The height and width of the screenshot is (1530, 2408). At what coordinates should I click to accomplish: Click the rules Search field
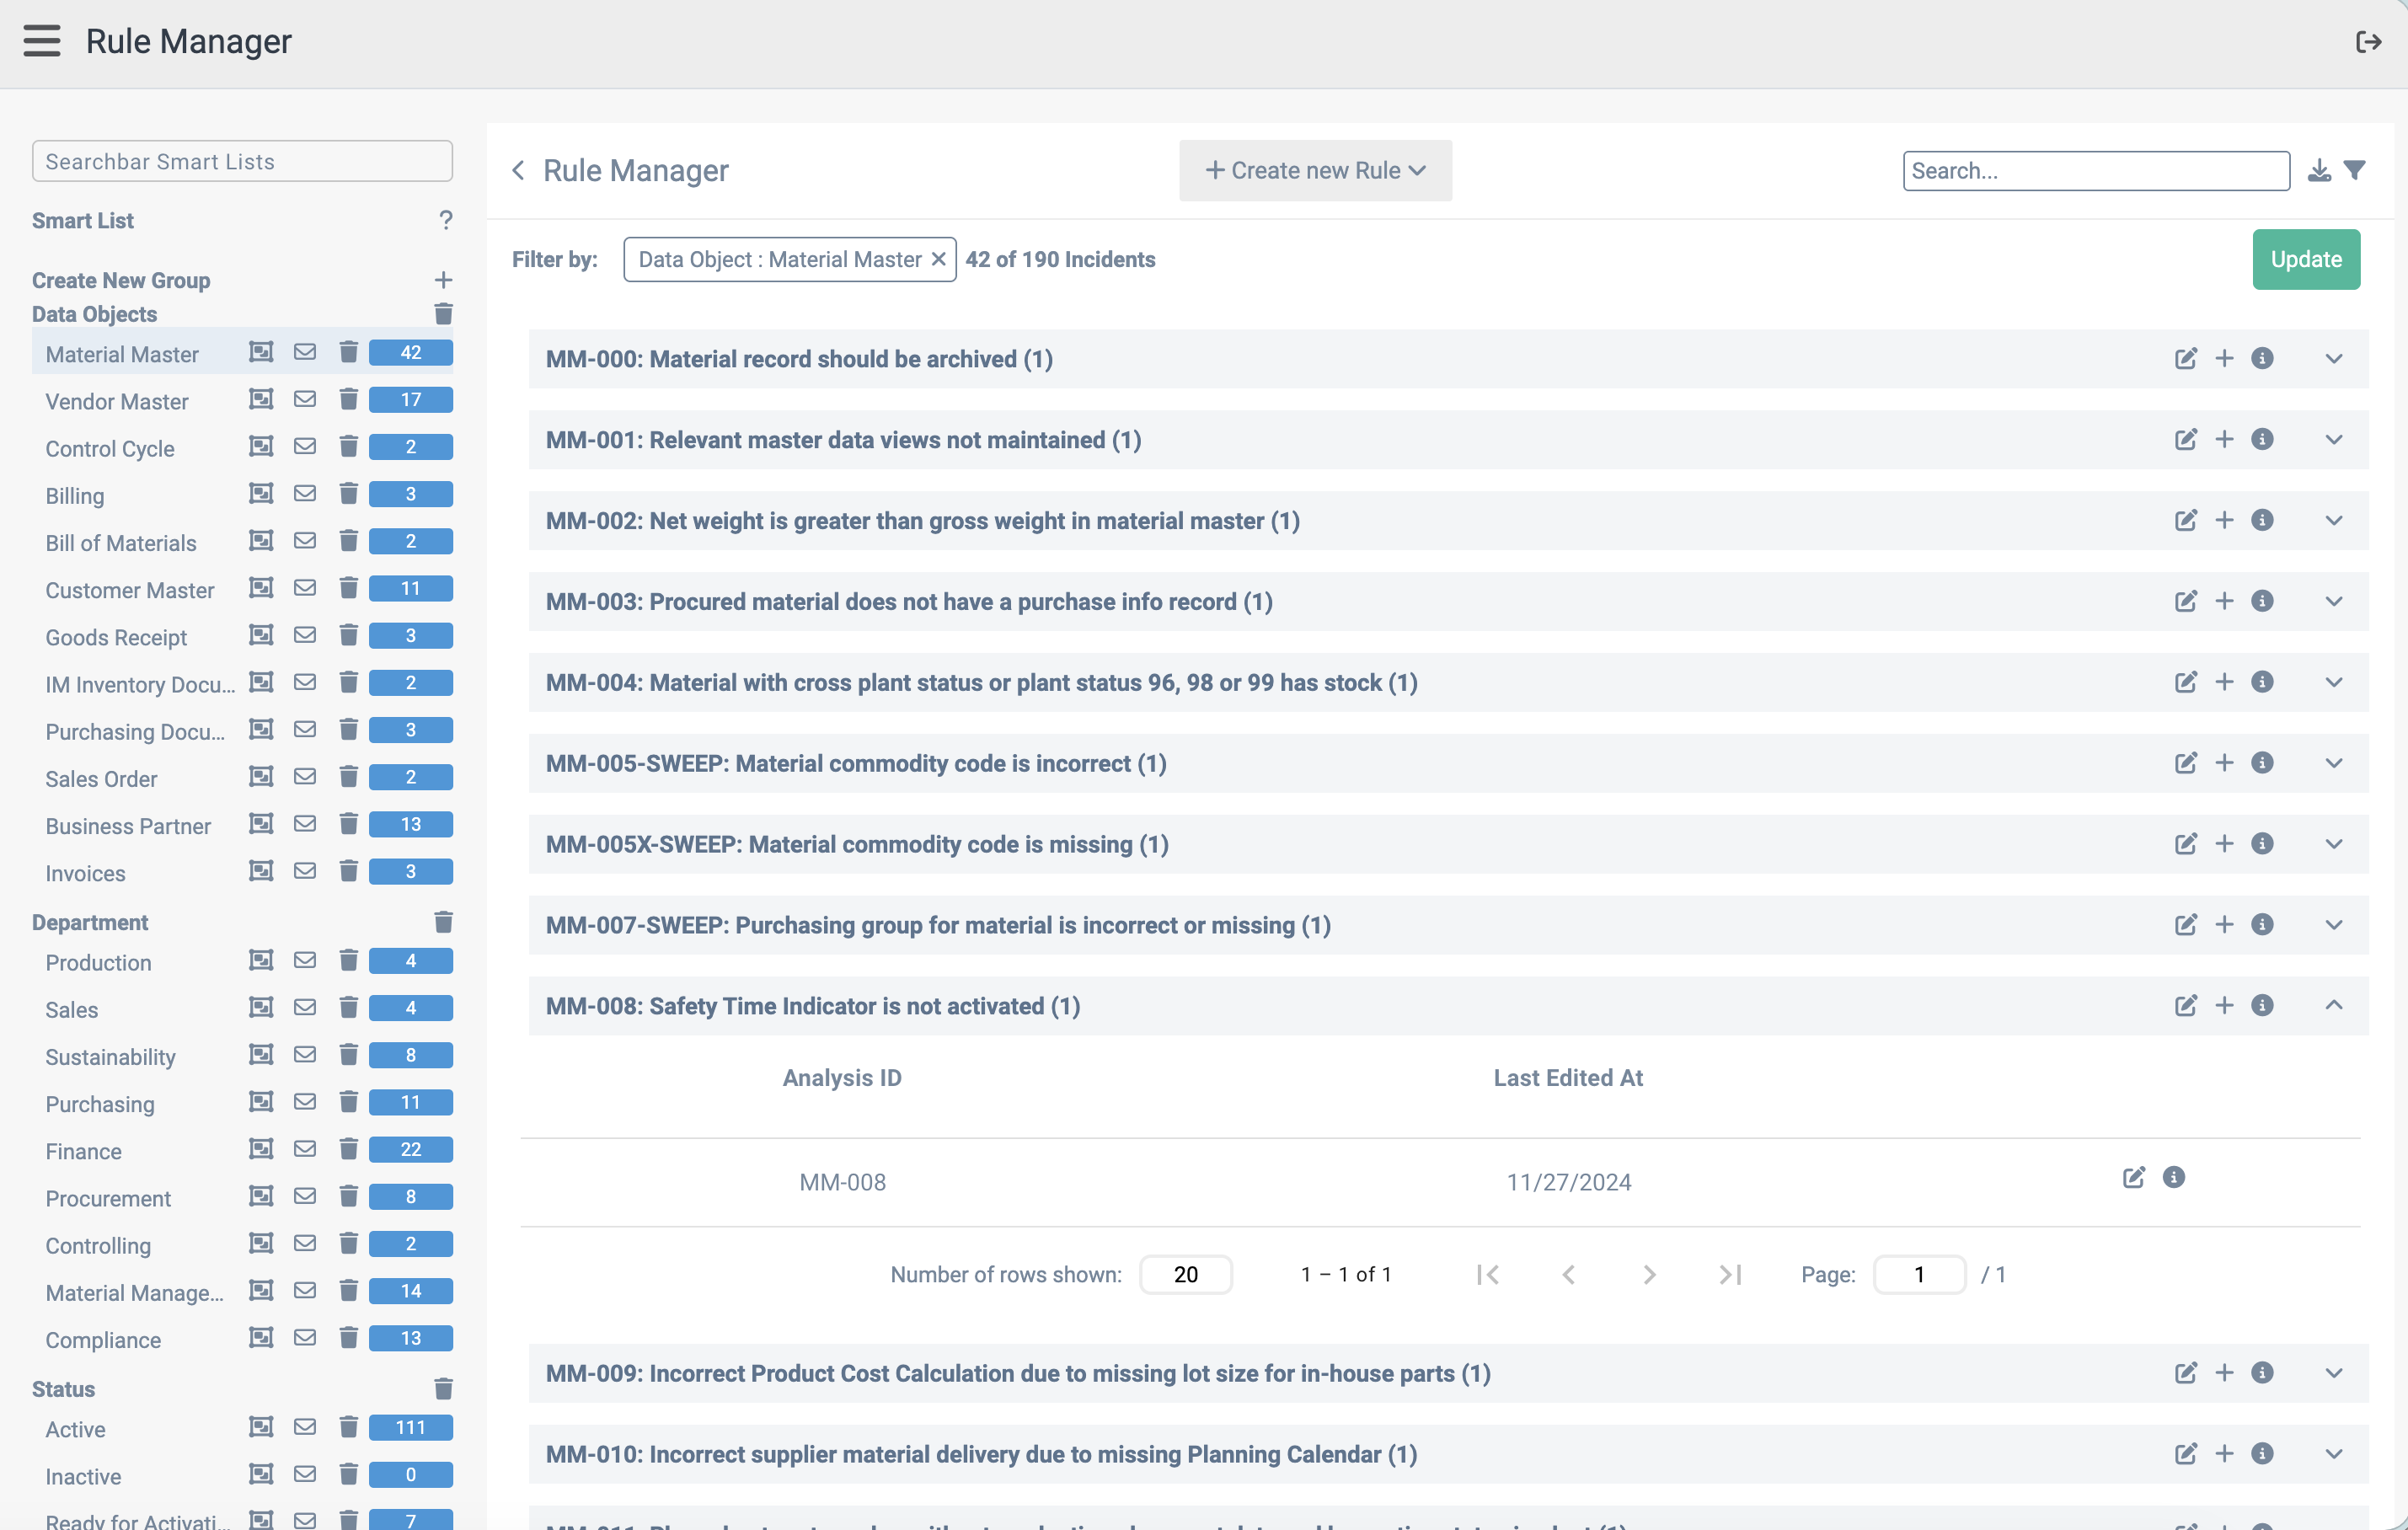pos(2096,171)
